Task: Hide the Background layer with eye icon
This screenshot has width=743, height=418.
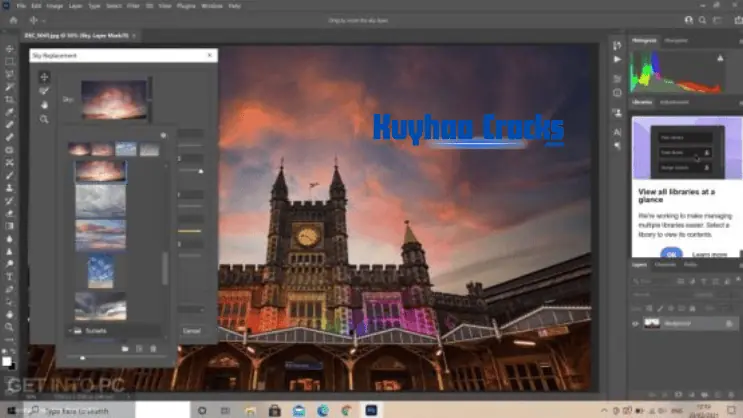Action: click(x=636, y=323)
